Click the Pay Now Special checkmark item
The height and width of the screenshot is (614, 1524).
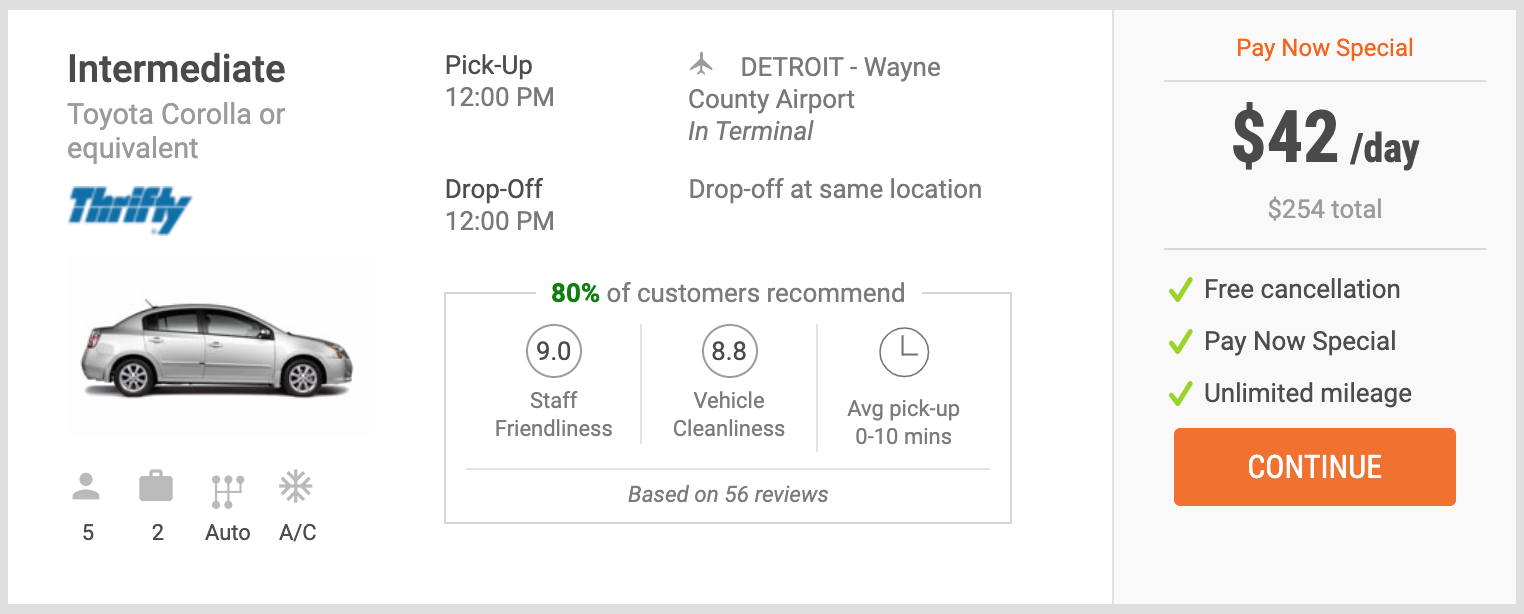(x=1282, y=341)
